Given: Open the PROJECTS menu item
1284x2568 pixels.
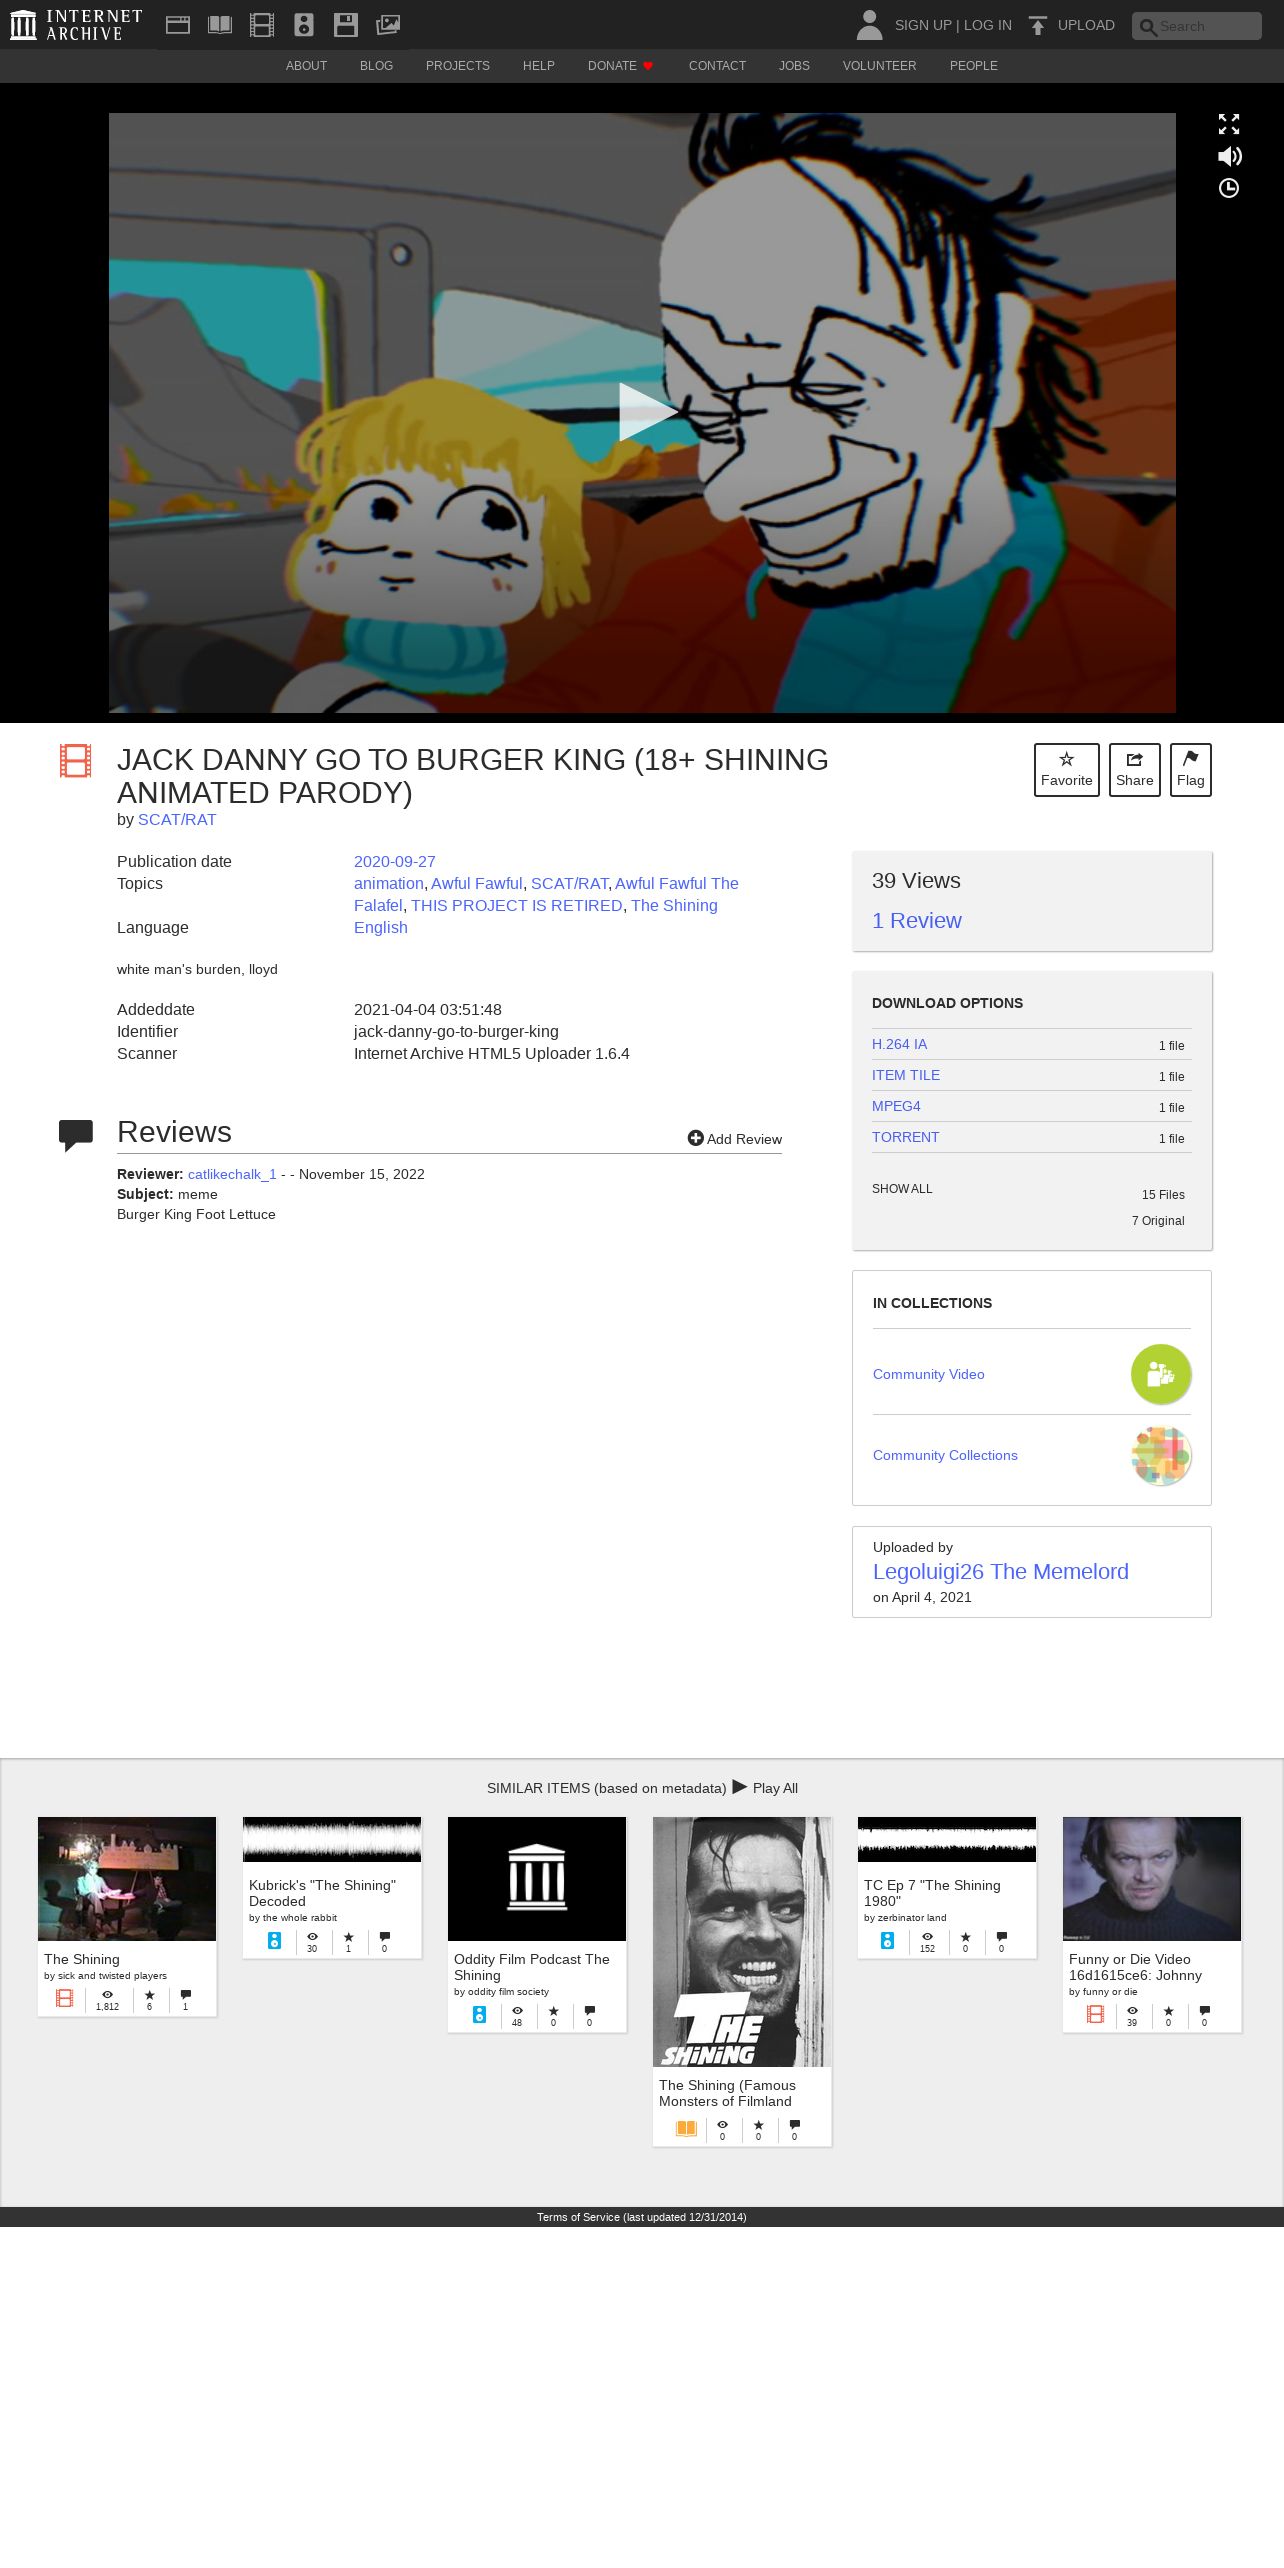Looking at the screenshot, I should pyautogui.click(x=458, y=66).
